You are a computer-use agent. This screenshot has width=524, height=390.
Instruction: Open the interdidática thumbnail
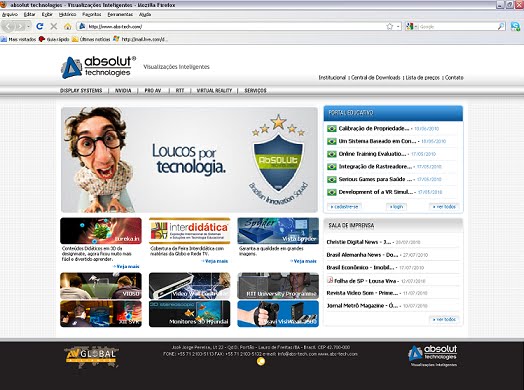tap(189, 231)
